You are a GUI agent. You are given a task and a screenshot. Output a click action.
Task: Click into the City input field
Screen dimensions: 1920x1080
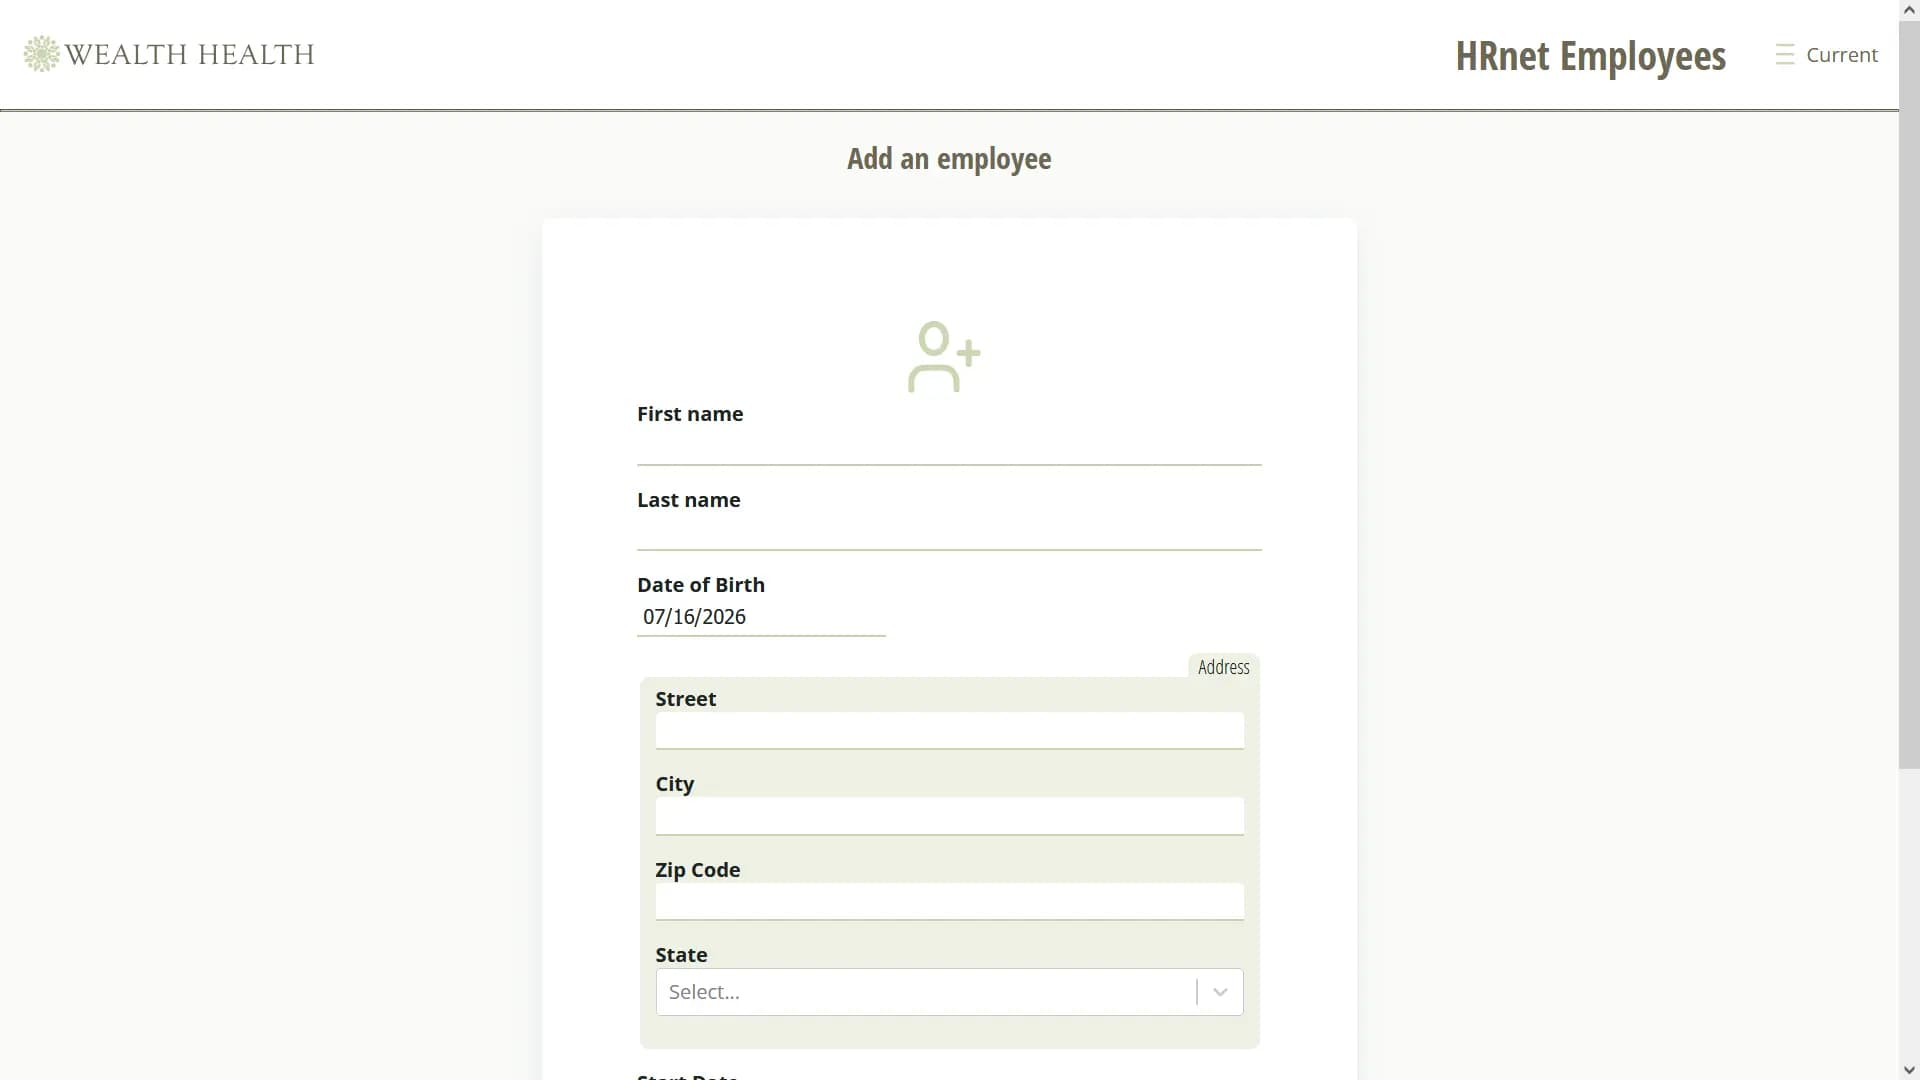point(949,816)
